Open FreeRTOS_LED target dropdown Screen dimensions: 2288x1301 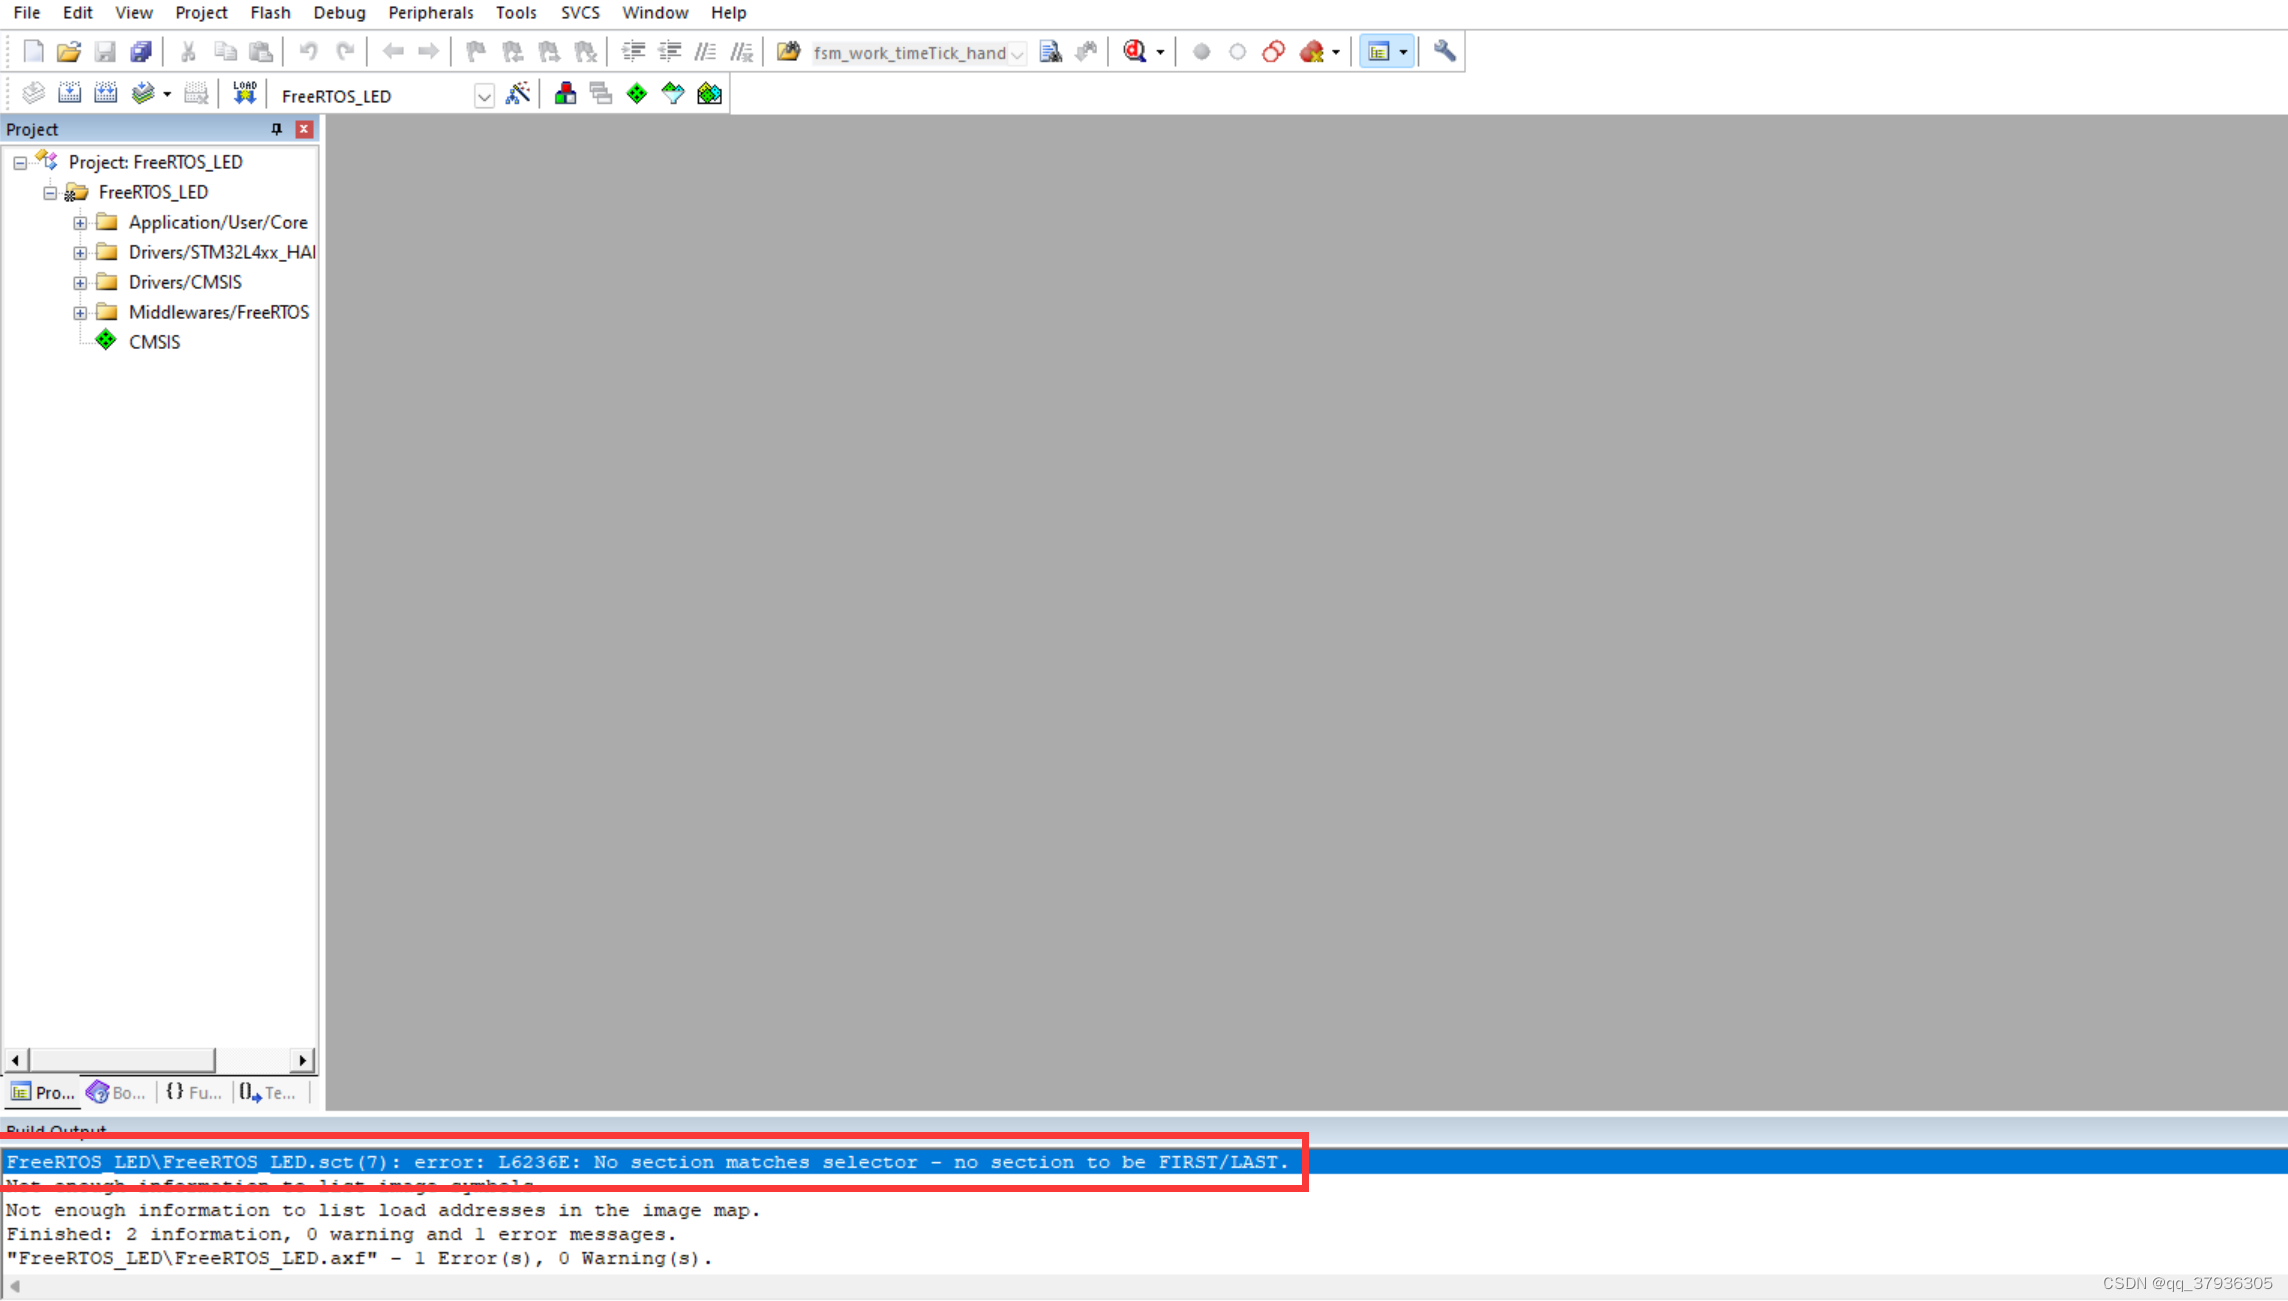coord(484,96)
